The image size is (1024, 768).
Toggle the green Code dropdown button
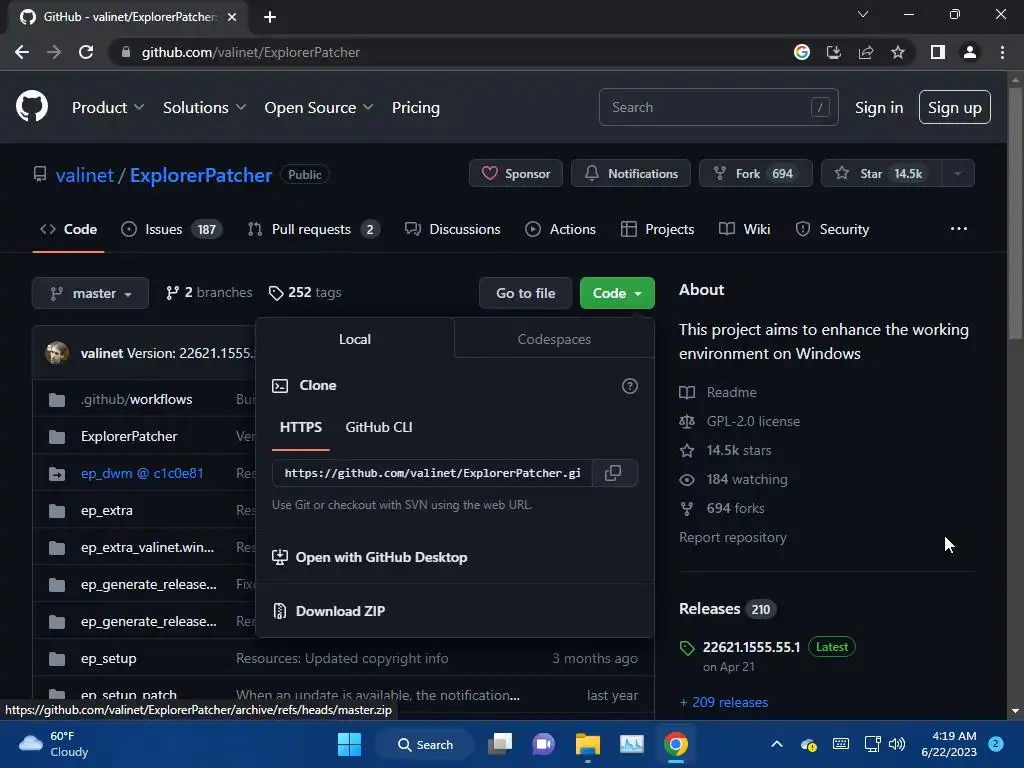617,293
